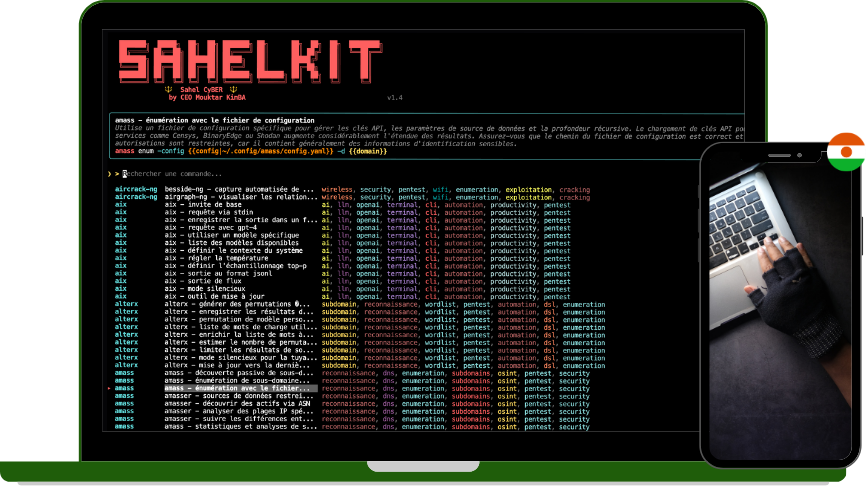Image resolution: width=867 pixels, height=486 pixels.
Task: Select 'aix – régler la température' row
Action: pyautogui.click(x=342, y=258)
